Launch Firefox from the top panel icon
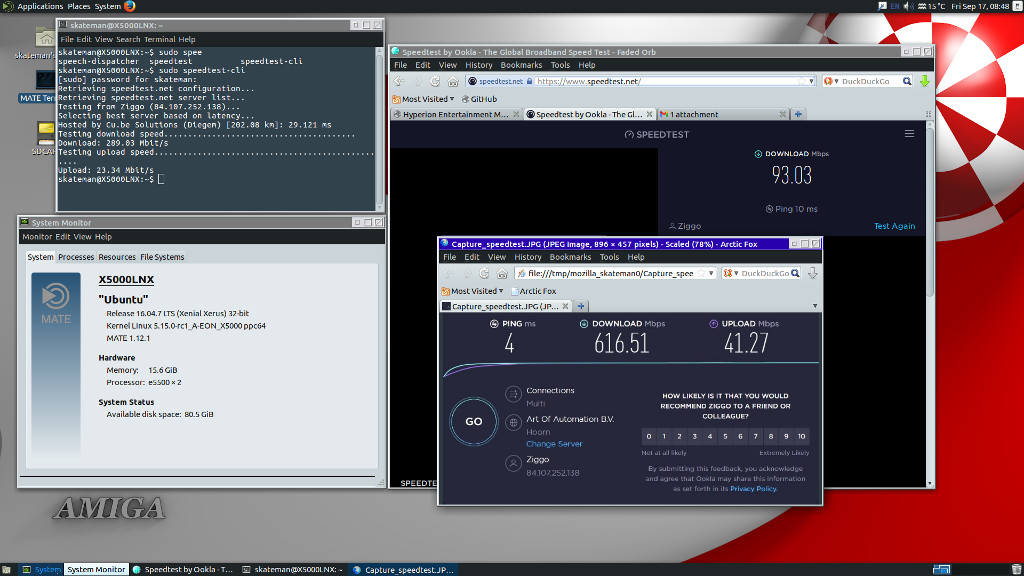1024x576 pixels. 129,6
